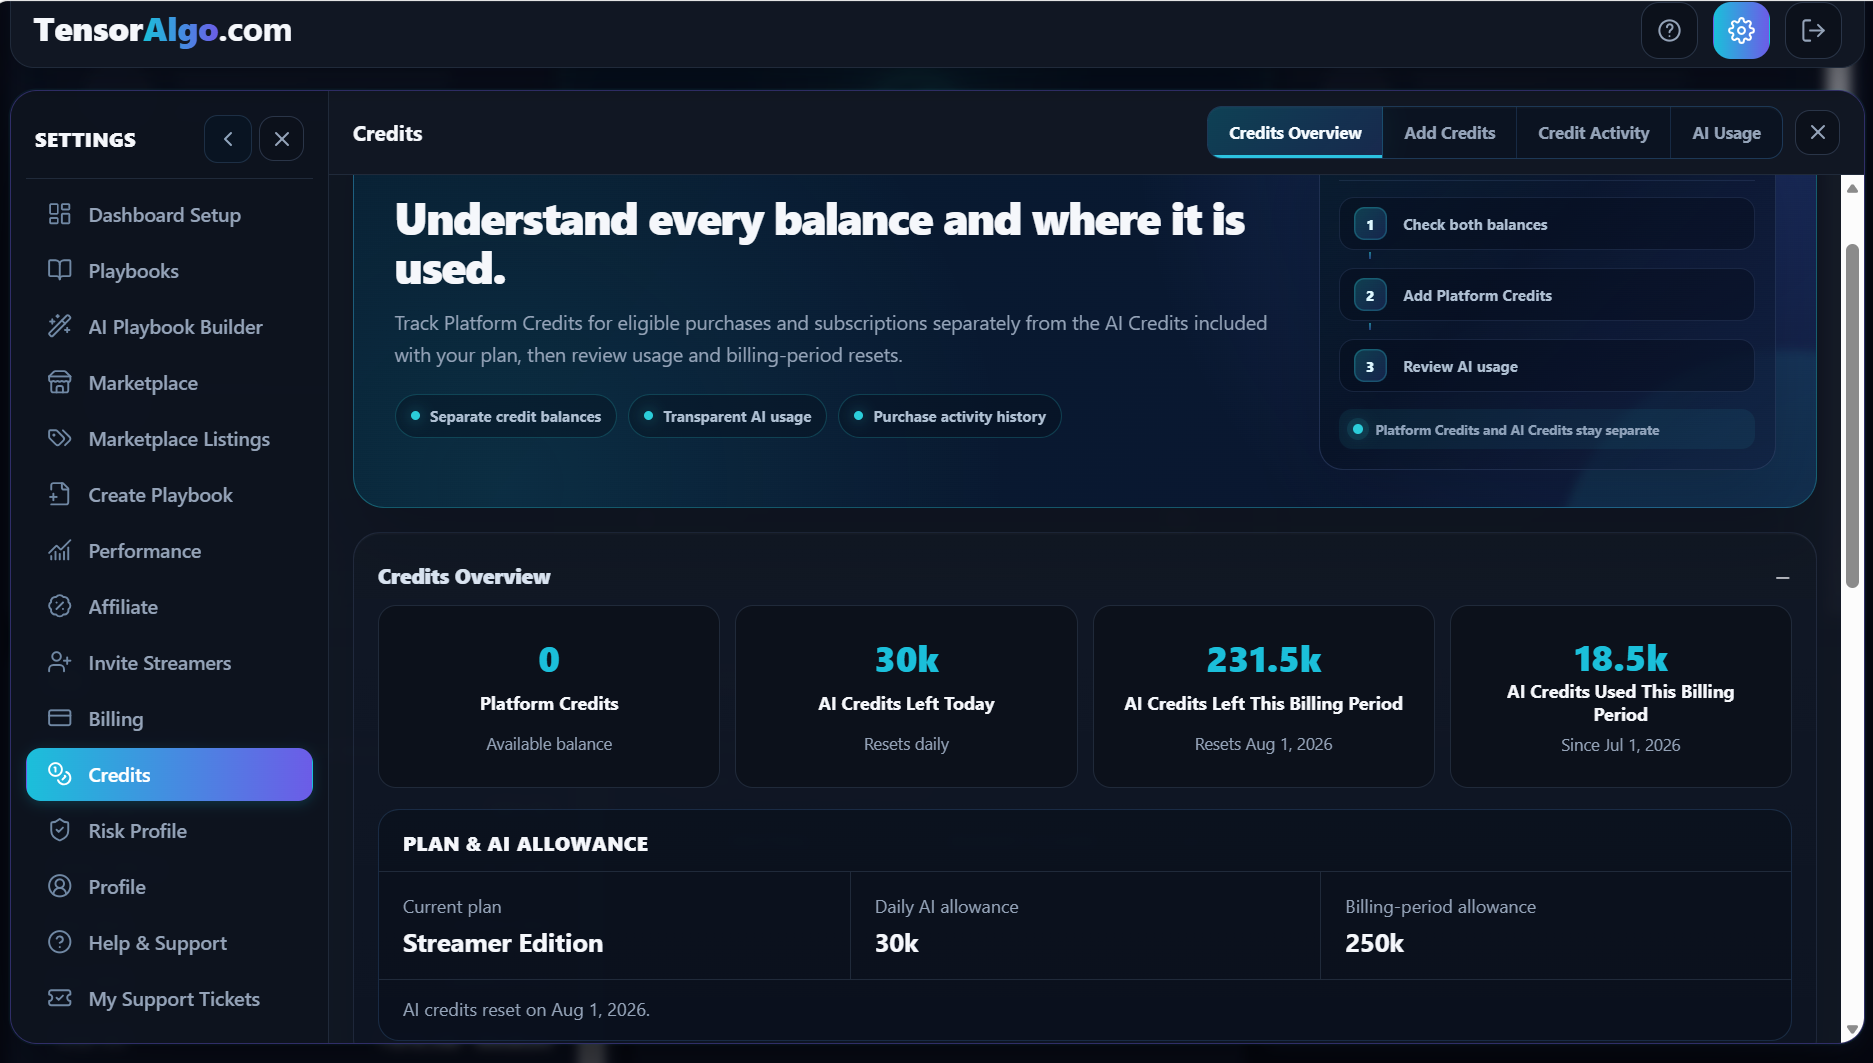Screen dimensions: 1873x1063
Task: Collapse settings sidebar with left chevron
Action: click(228, 139)
